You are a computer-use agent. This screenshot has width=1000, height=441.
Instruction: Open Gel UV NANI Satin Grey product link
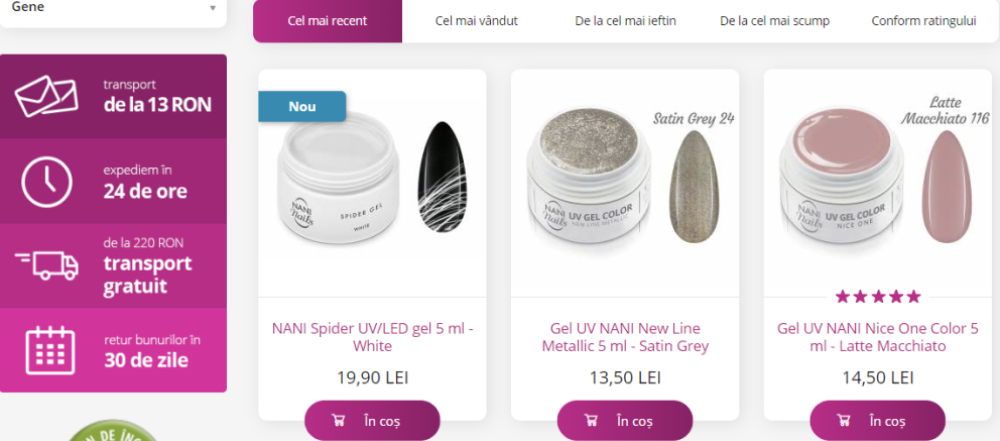click(626, 338)
